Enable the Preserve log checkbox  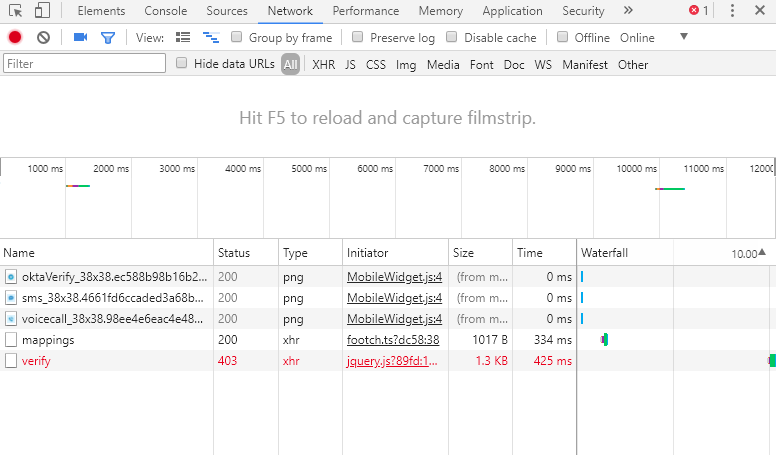[358, 37]
